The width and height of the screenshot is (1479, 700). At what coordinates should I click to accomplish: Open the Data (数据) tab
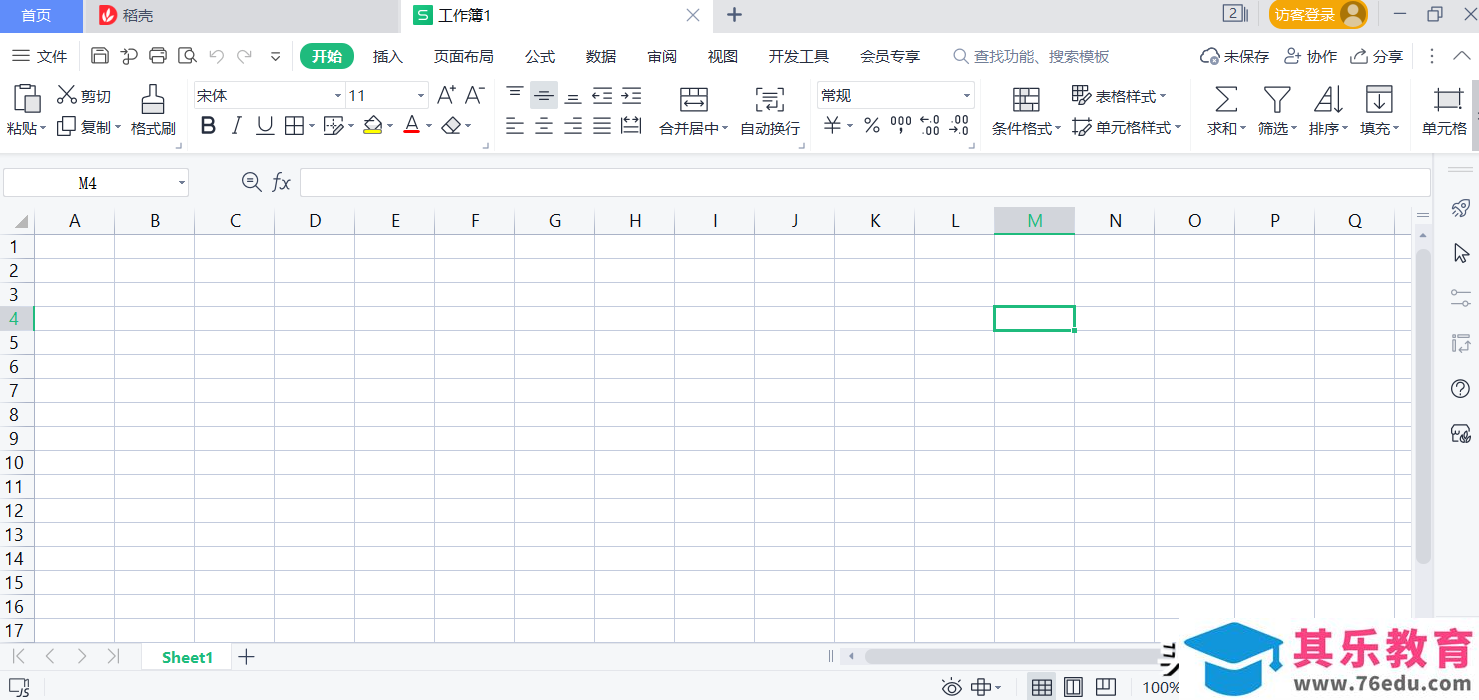tap(601, 56)
